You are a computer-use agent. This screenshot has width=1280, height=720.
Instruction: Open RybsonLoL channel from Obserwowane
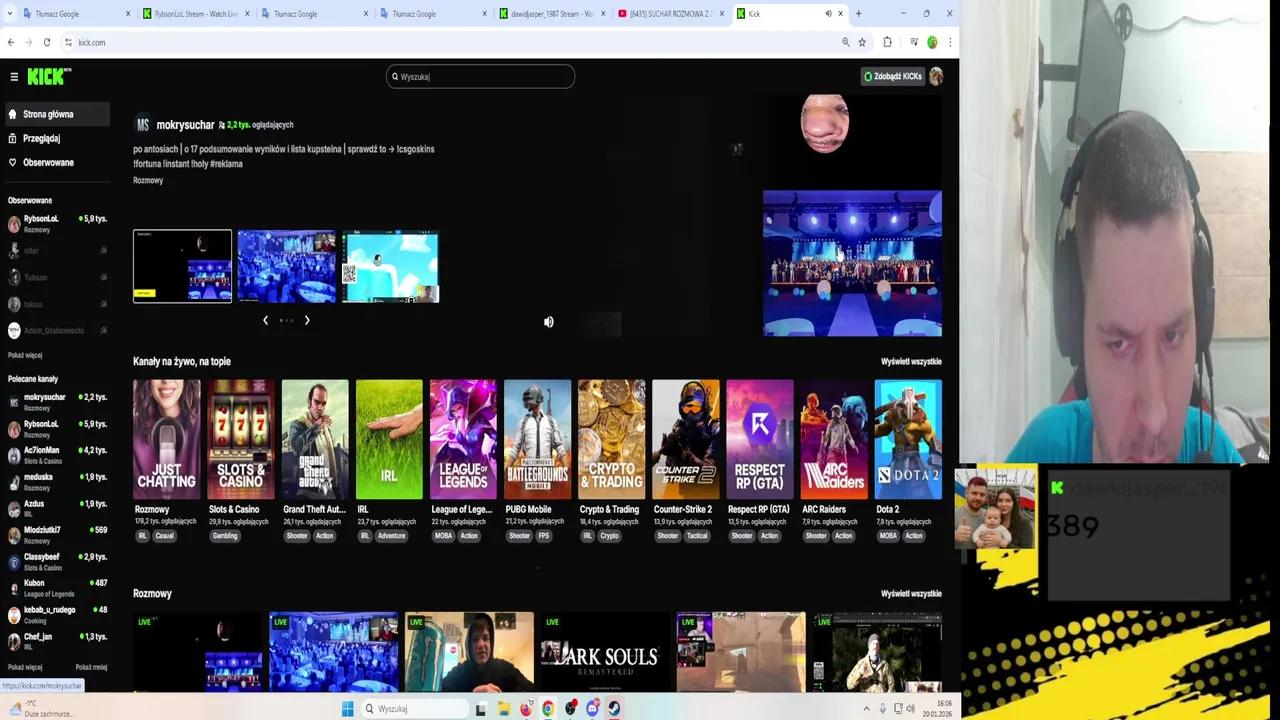click(41, 222)
